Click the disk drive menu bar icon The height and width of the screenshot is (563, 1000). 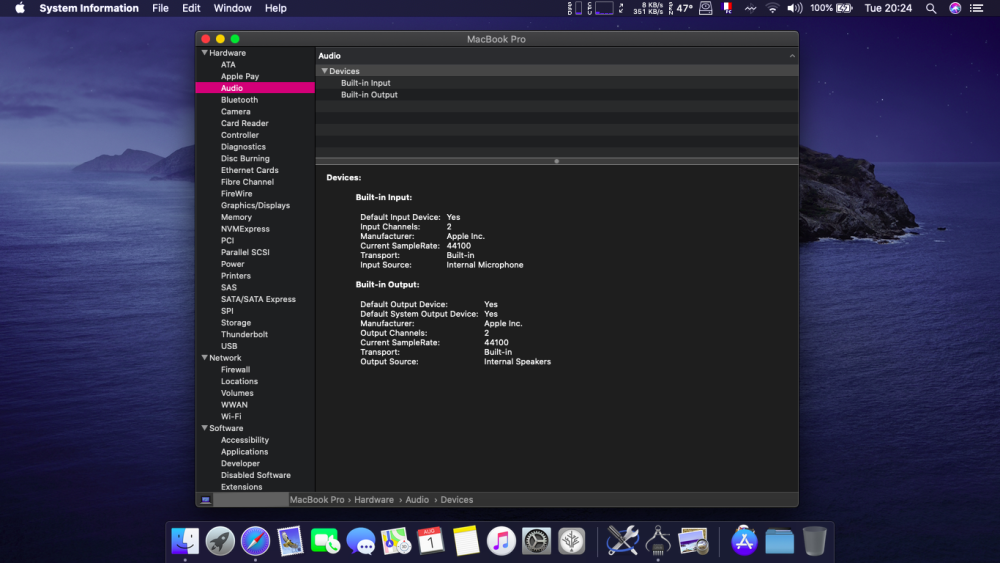(x=705, y=8)
